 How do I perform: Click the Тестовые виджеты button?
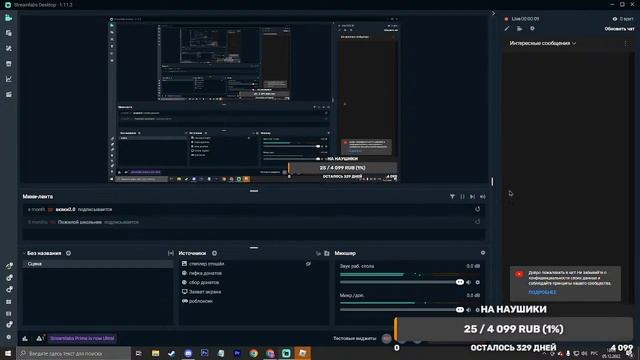click(354, 338)
